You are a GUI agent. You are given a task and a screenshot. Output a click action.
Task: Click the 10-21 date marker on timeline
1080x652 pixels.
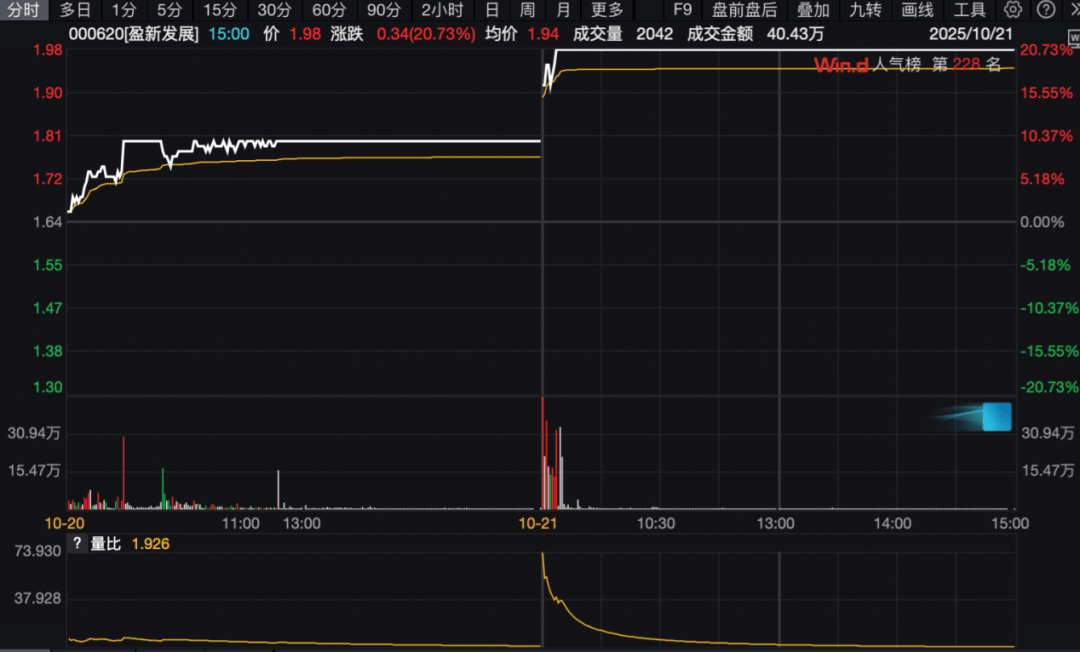(x=537, y=523)
